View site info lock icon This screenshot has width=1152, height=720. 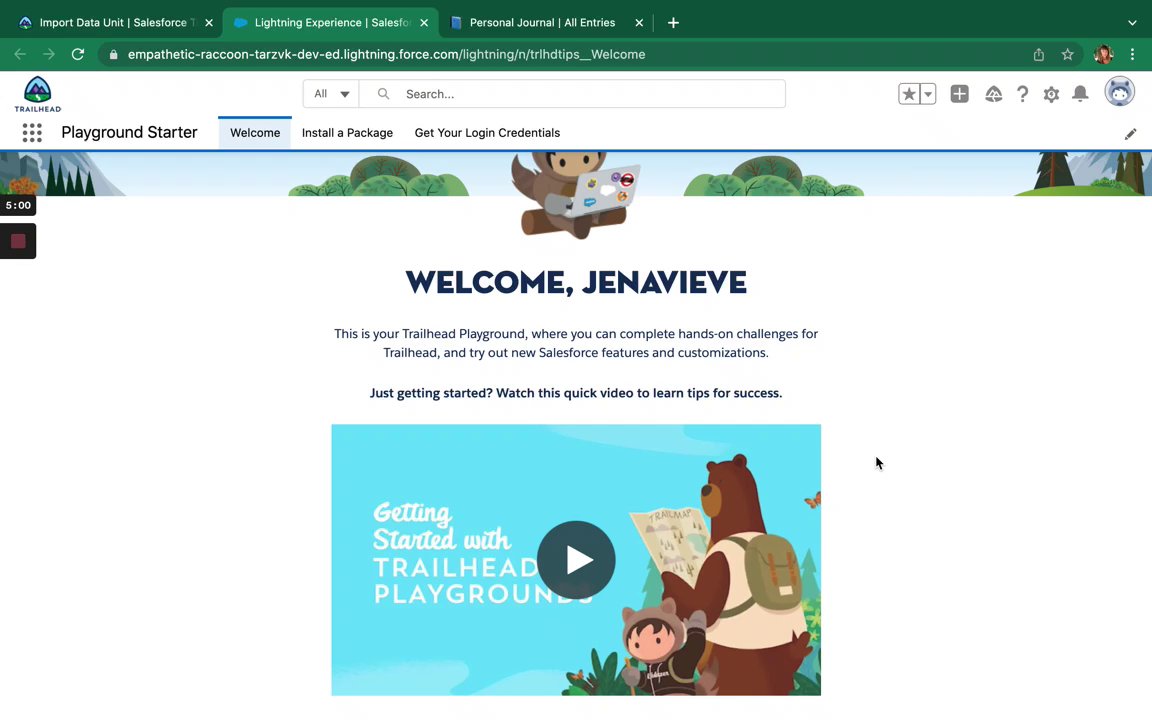point(113,54)
